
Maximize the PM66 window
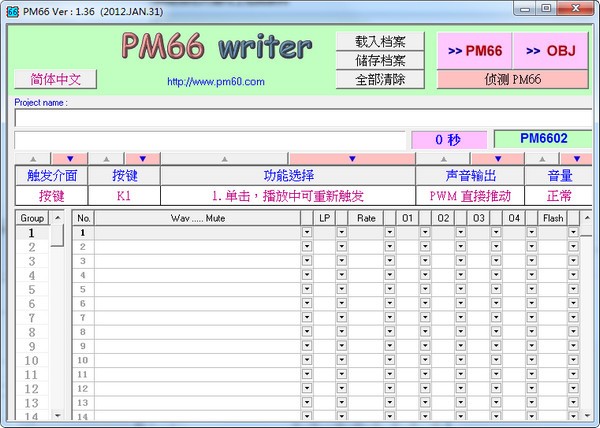(x=546, y=8)
